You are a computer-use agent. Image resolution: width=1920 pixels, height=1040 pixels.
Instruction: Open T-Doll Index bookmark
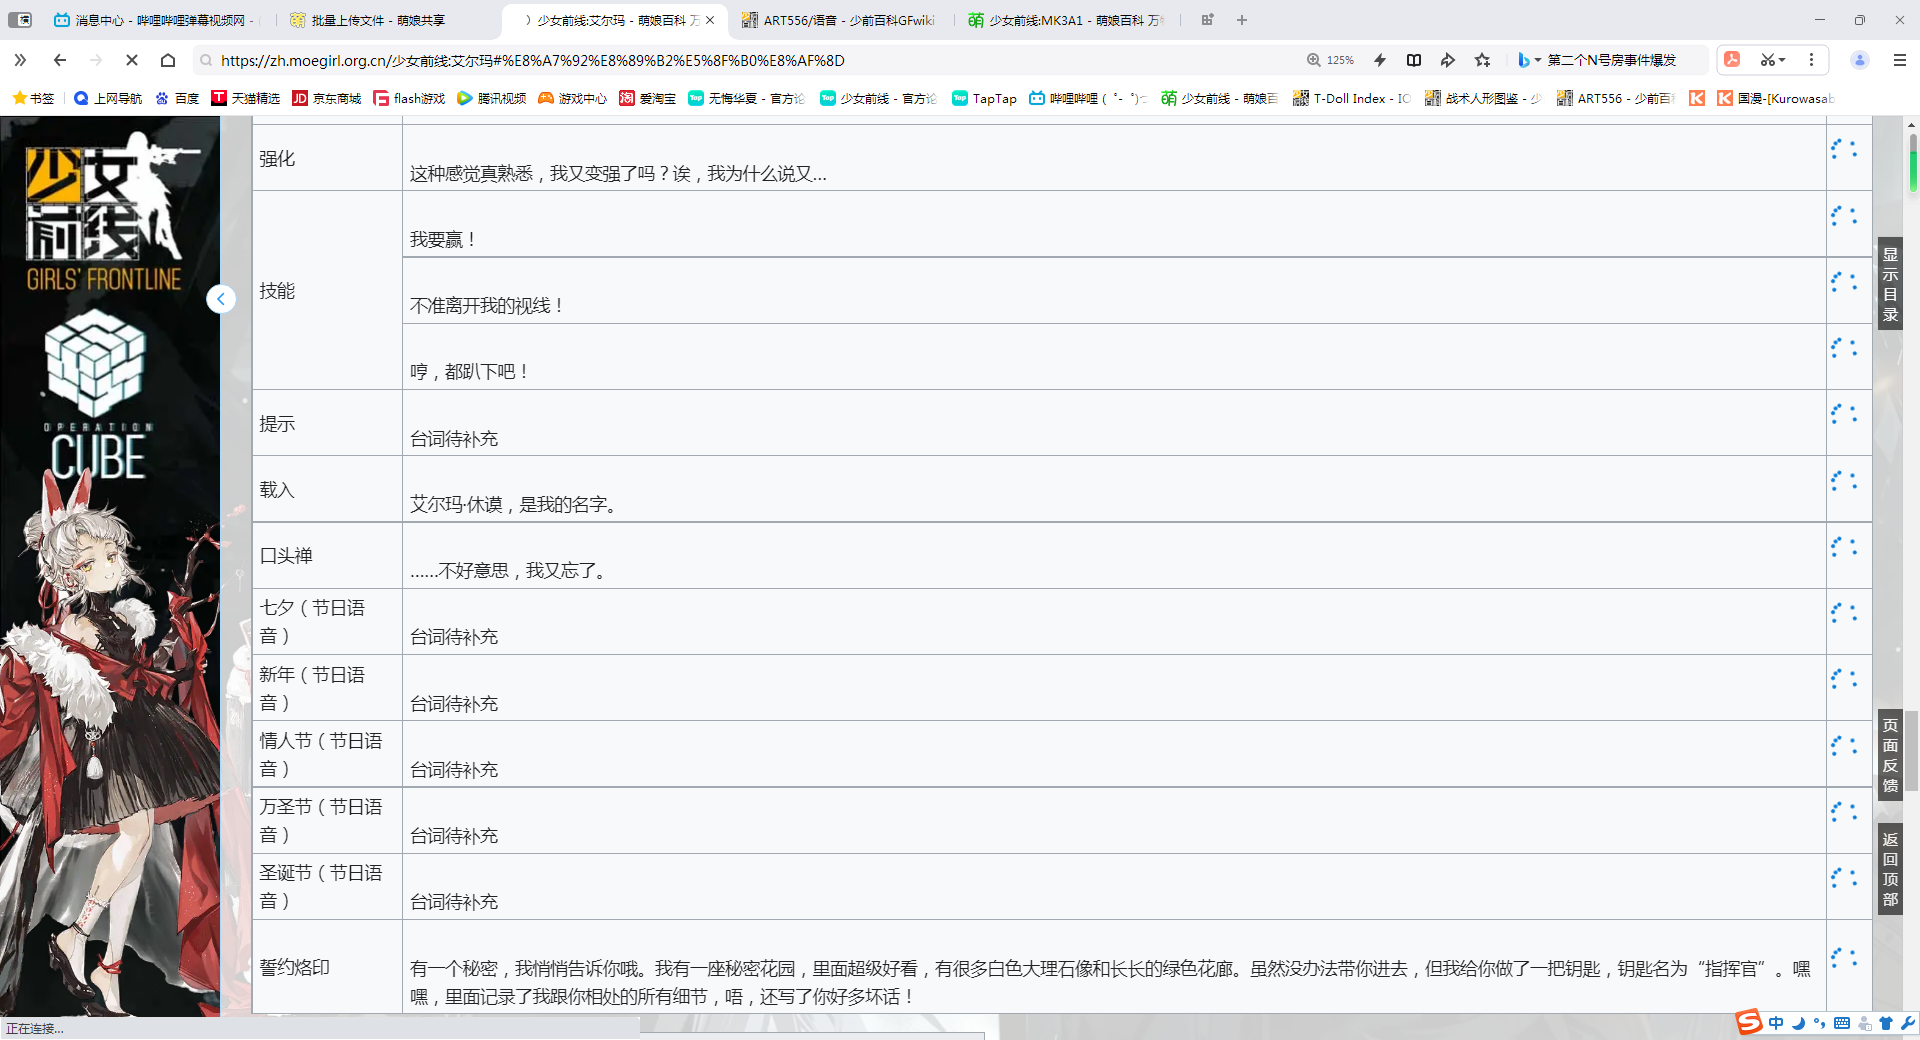click(x=1352, y=98)
